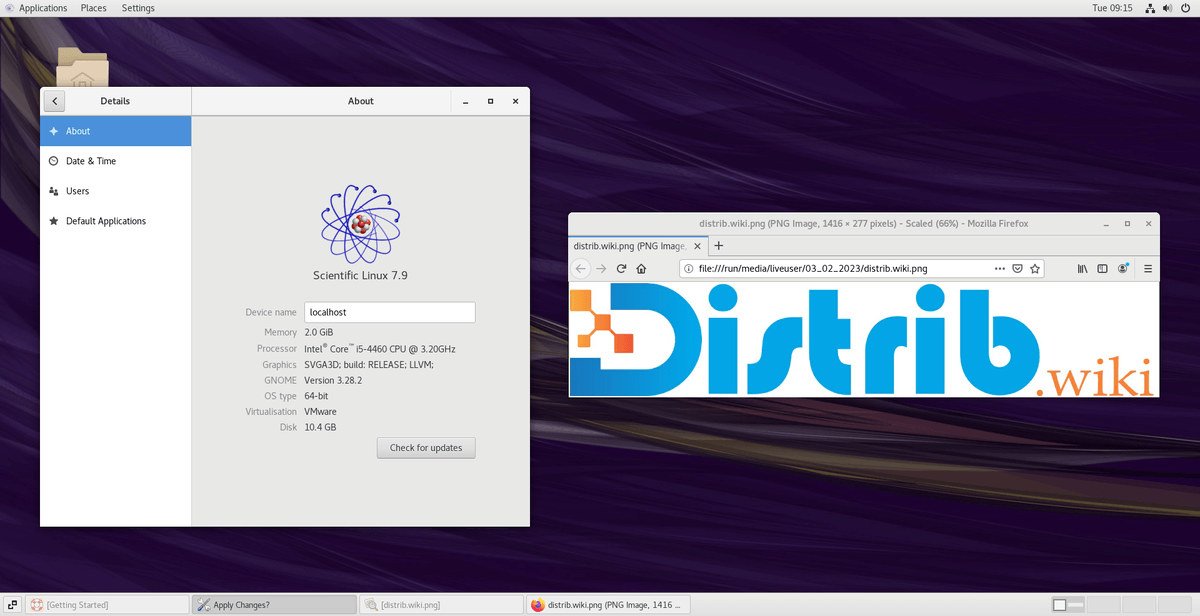Viewport: 1200px width, 616px height.
Task: Open page actions three-dots menu
Action: 1000,268
